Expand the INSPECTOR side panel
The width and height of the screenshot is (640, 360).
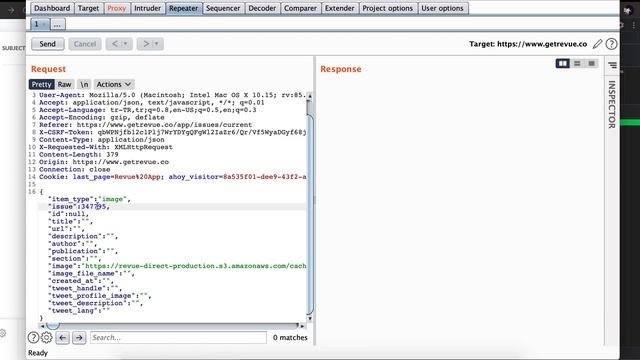[612, 104]
